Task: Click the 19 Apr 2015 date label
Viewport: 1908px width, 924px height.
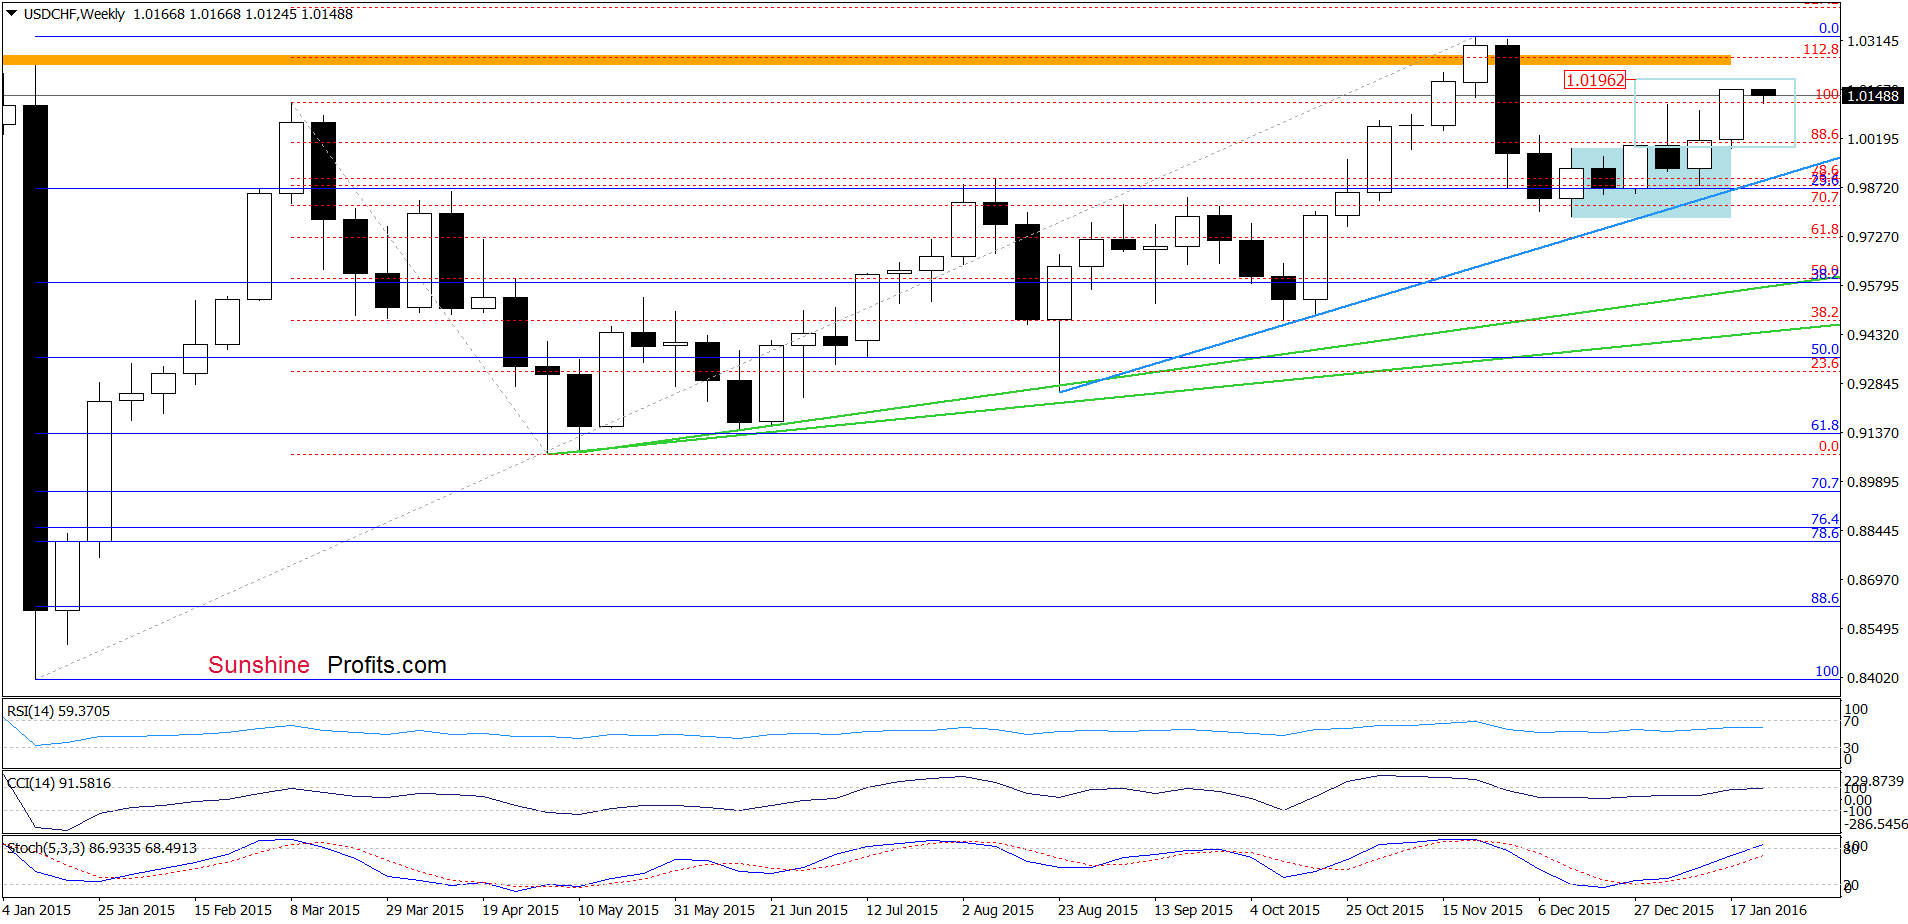Action: point(520,910)
